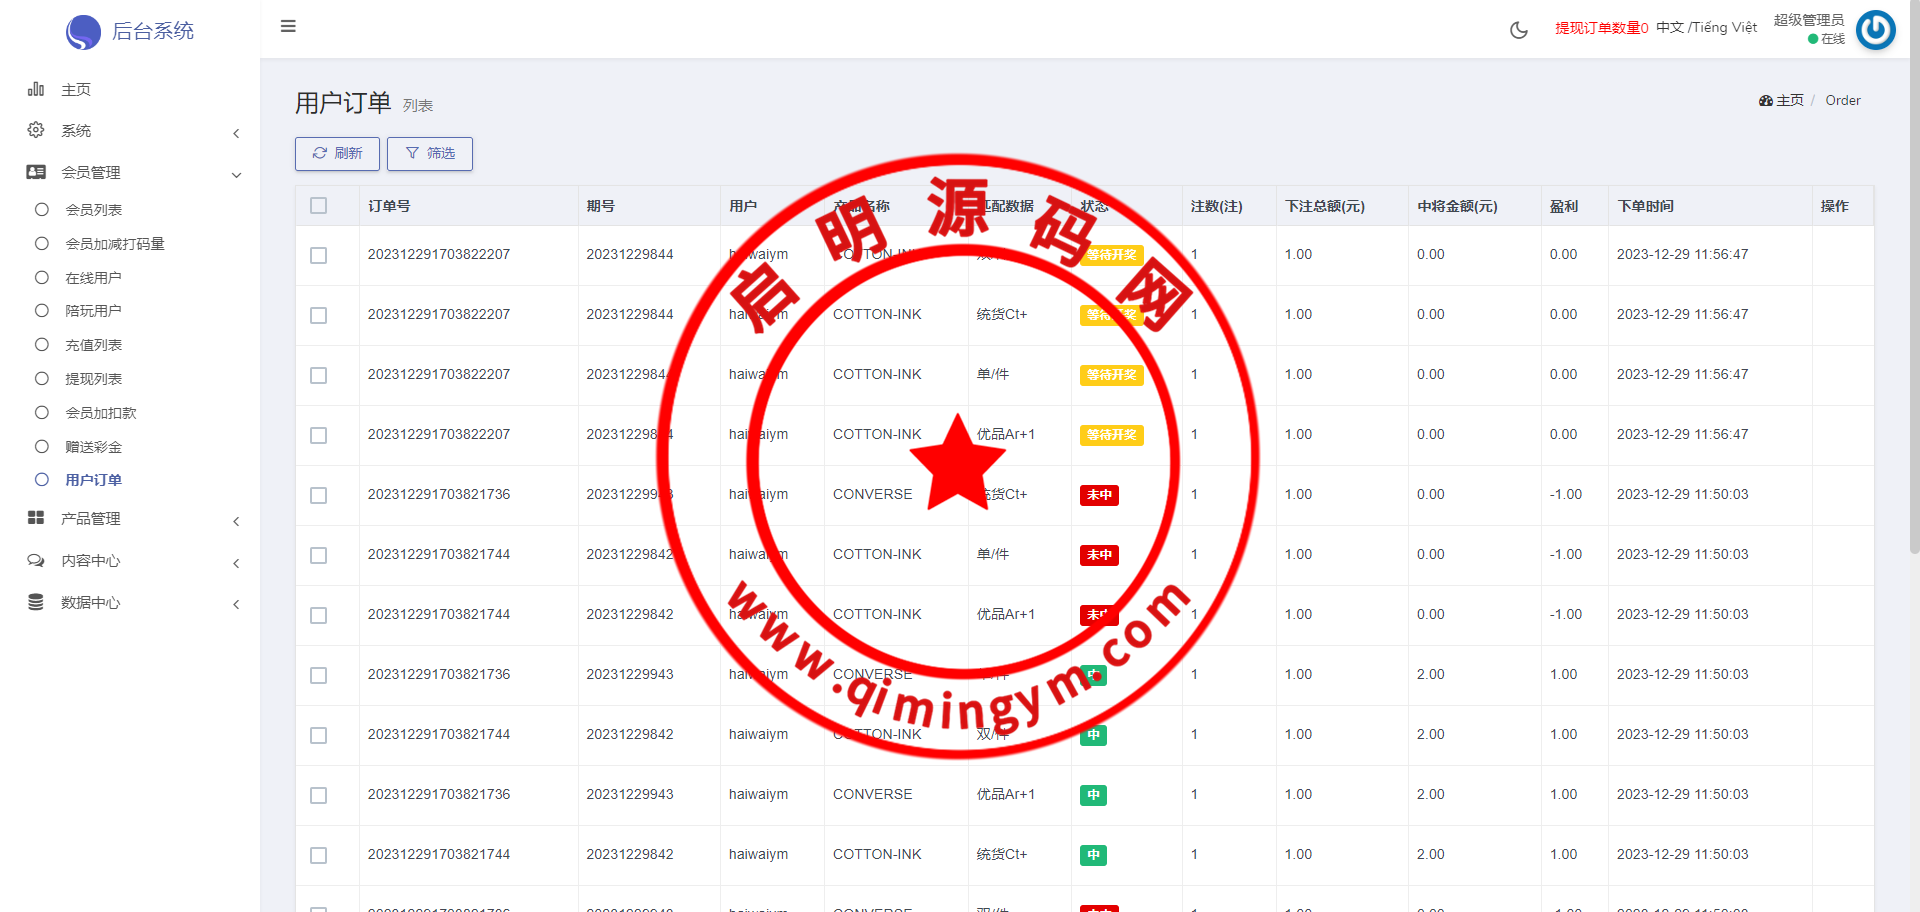Viewport: 1920px width, 912px height.
Task: Select checkbox of first CONVERSE order row
Action: (319, 495)
